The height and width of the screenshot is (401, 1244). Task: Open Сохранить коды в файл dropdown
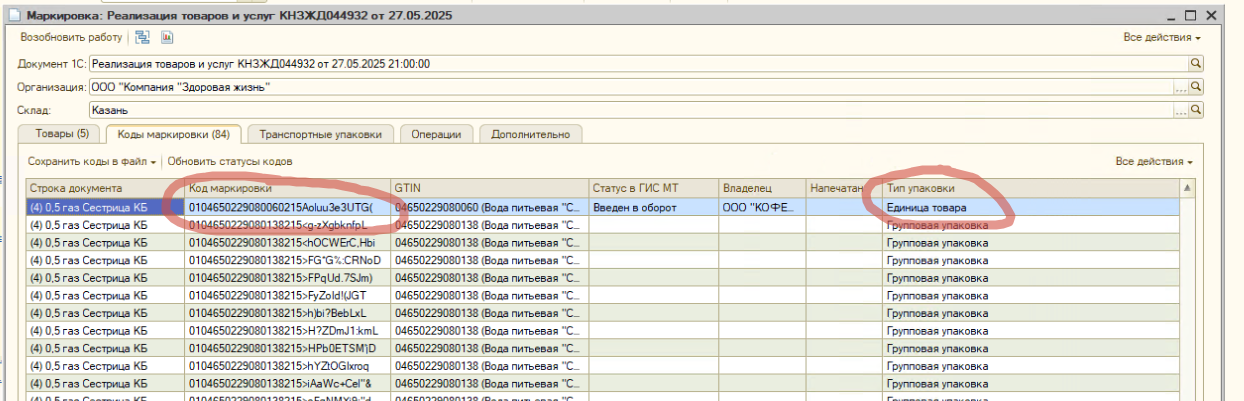click(92, 161)
